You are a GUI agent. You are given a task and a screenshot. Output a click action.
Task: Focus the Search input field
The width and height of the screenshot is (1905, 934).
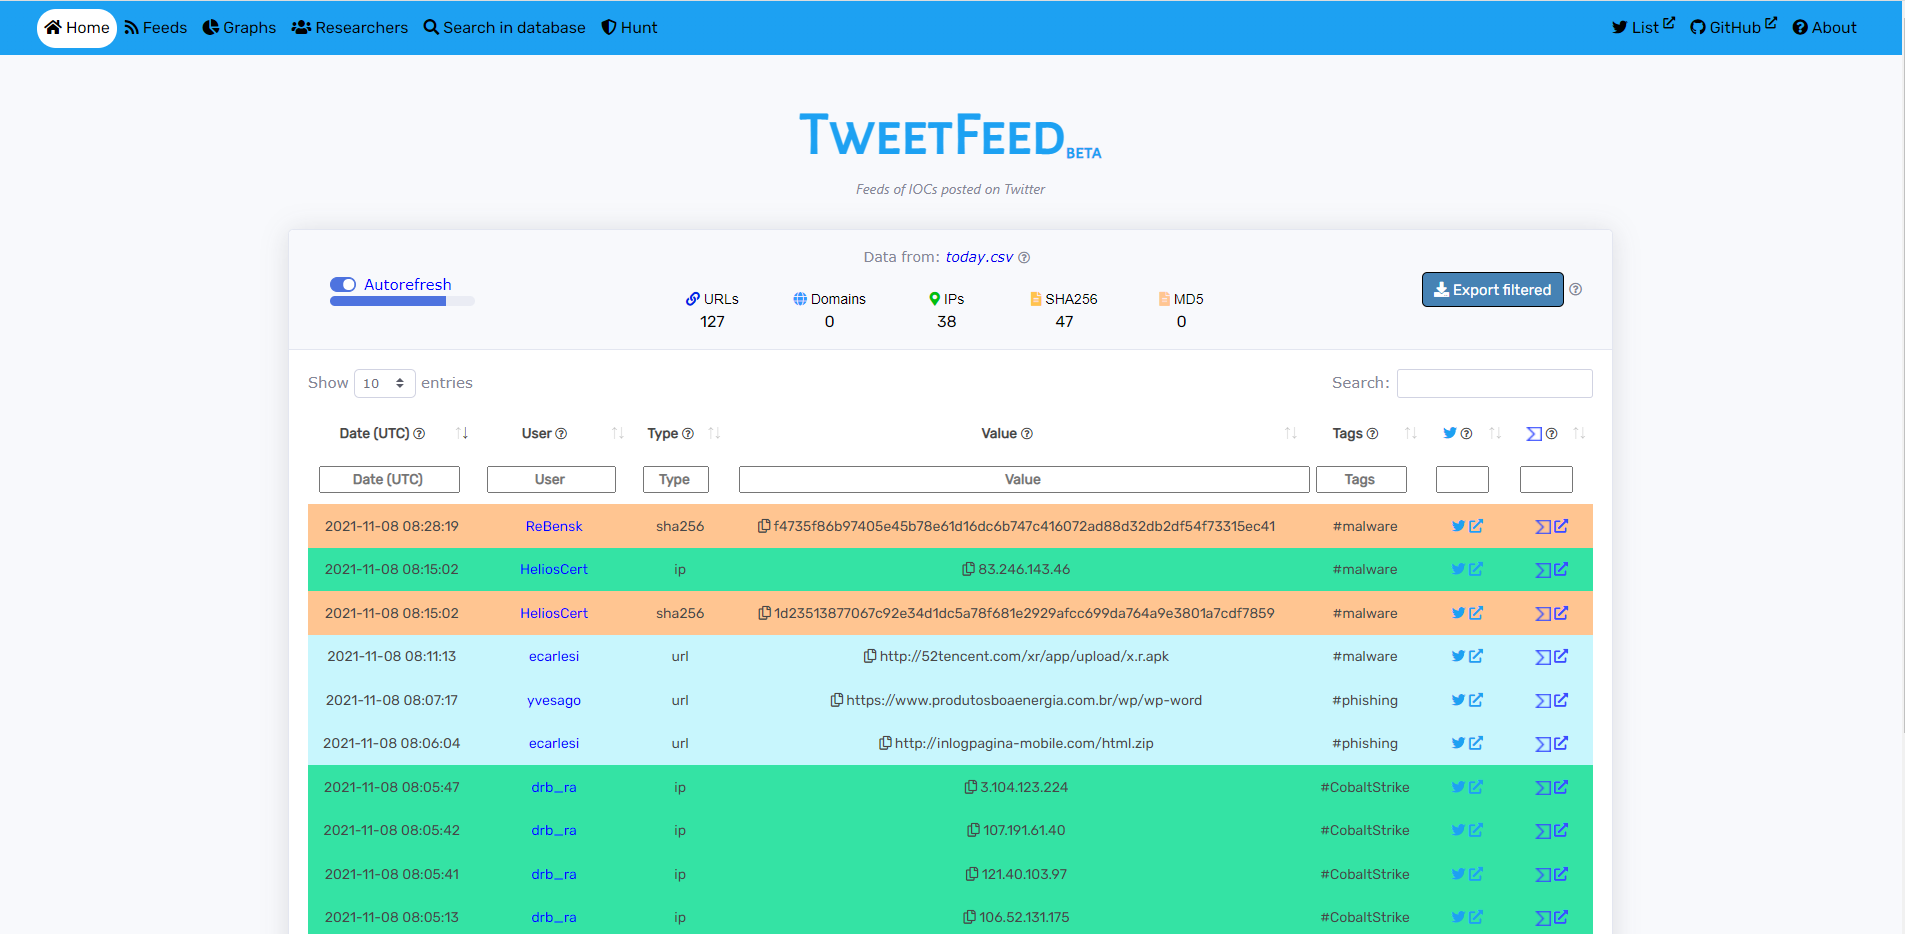pyautogui.click(x=1495, y=383)
